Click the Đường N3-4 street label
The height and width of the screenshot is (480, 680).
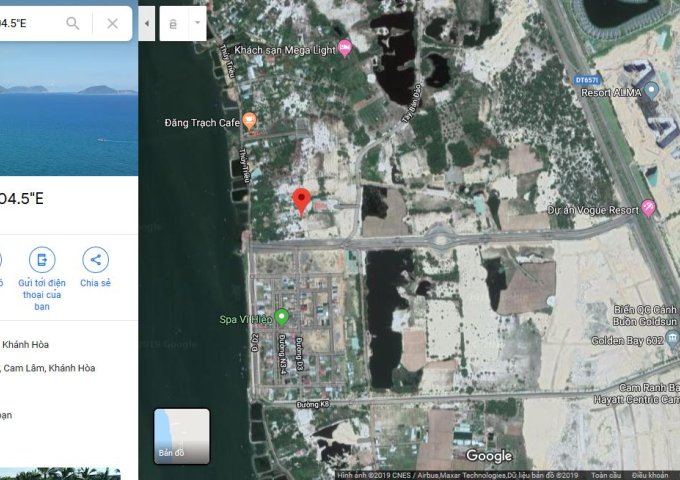click(282, 354)
